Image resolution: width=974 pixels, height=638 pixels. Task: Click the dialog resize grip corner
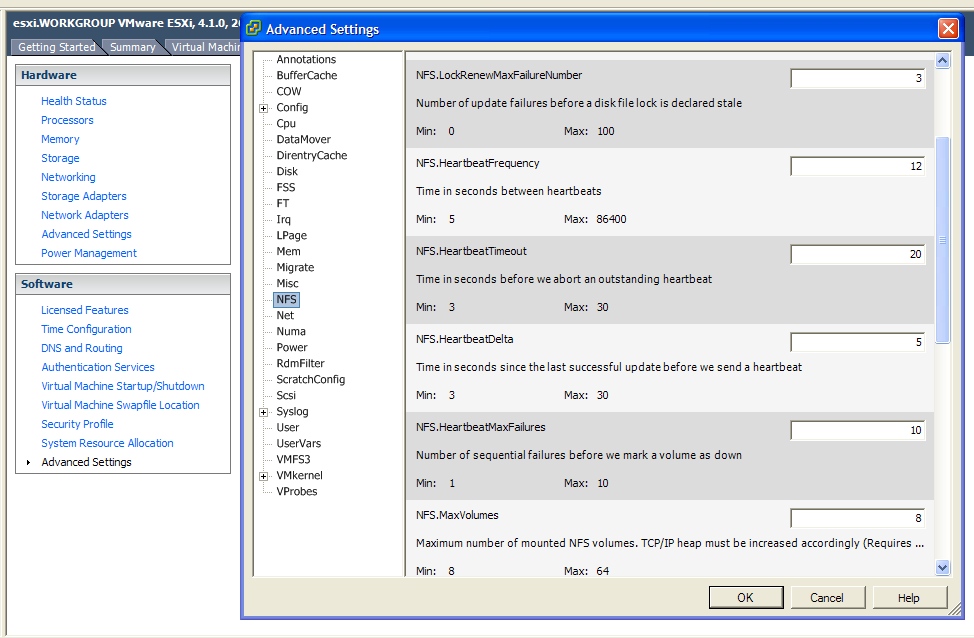tap(955, 610)
